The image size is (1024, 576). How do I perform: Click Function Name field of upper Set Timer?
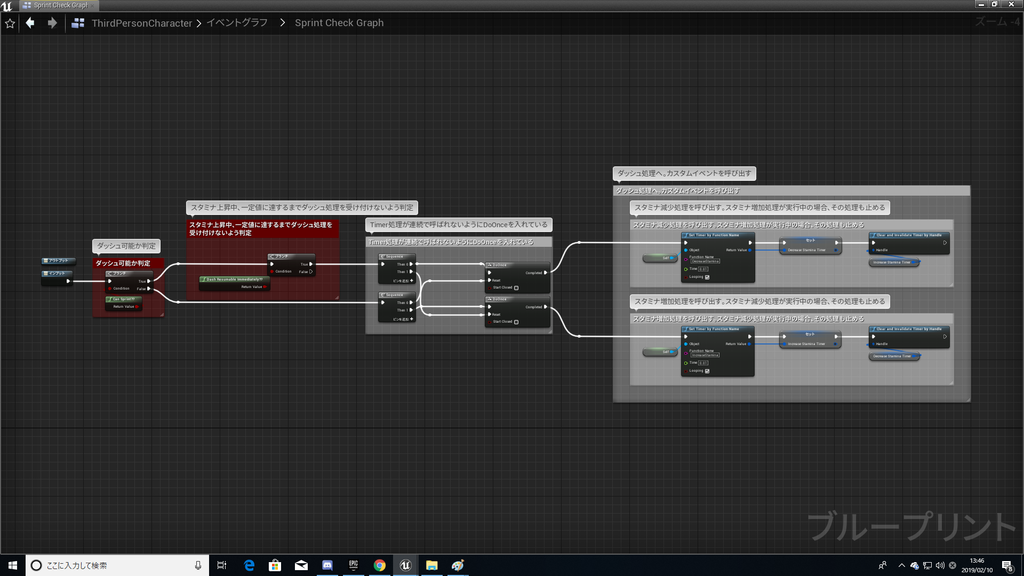coord(705,261)
